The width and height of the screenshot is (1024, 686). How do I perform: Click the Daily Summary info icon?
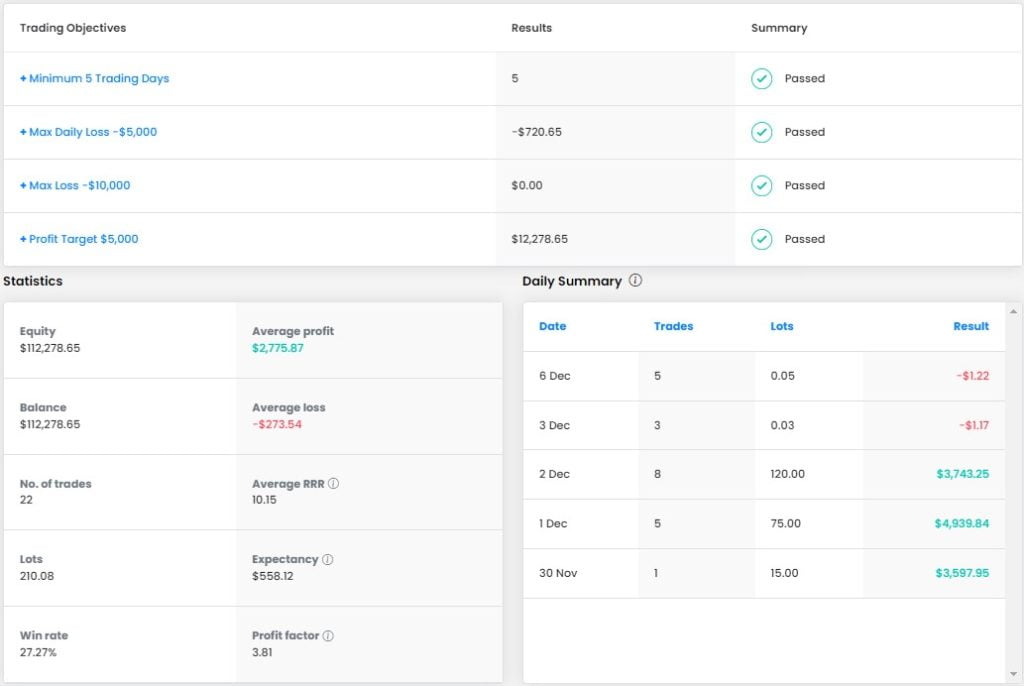coord(635,281)
